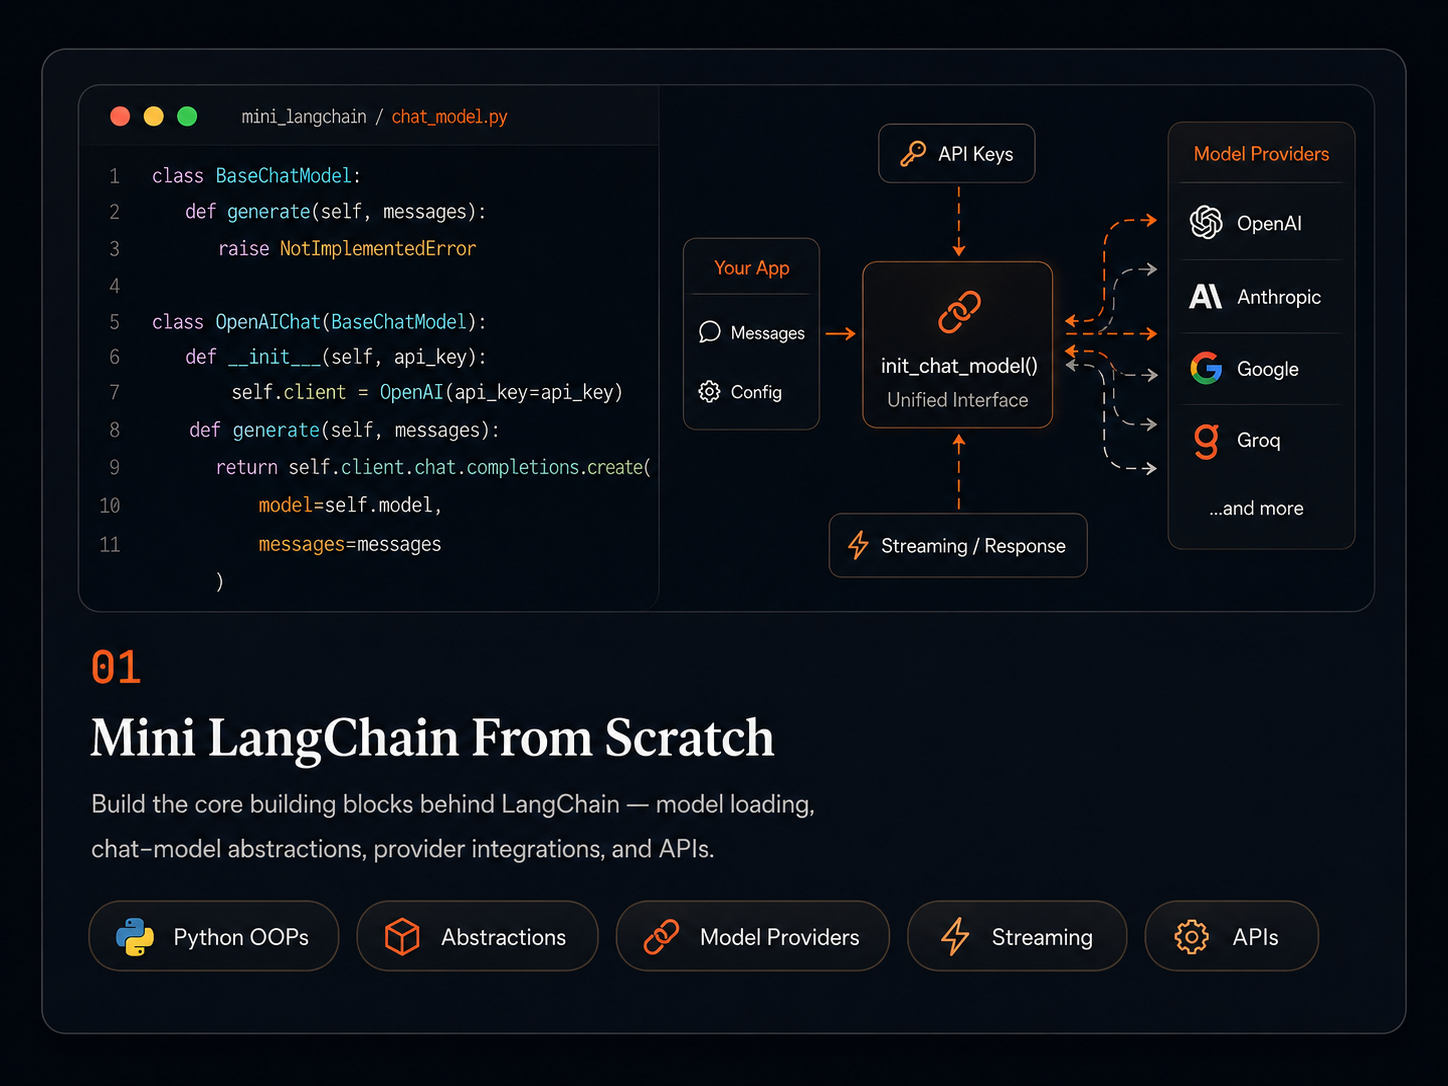Click the Python logo in Python OOPs chip

point(134,936)
